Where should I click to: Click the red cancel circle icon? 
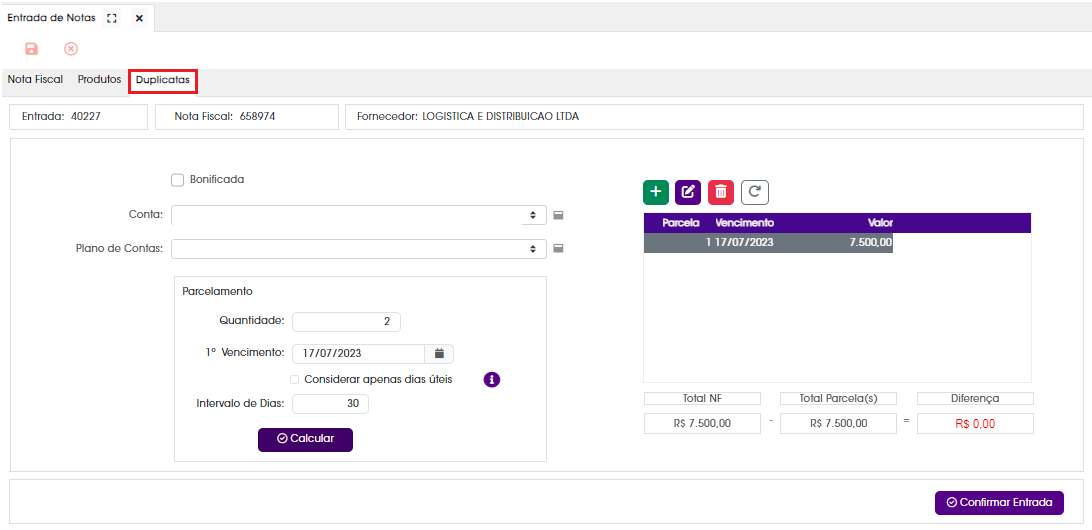70,49
